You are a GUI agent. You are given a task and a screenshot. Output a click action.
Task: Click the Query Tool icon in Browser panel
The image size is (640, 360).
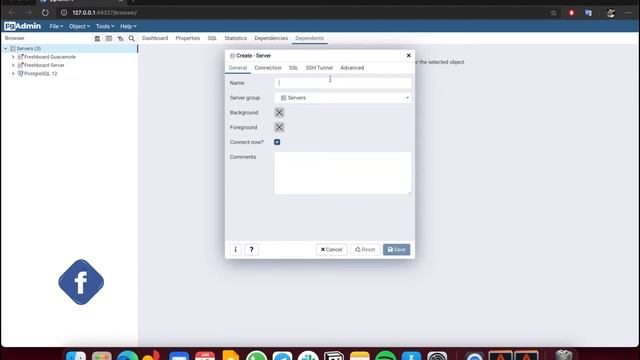click(x=97, y=38)
